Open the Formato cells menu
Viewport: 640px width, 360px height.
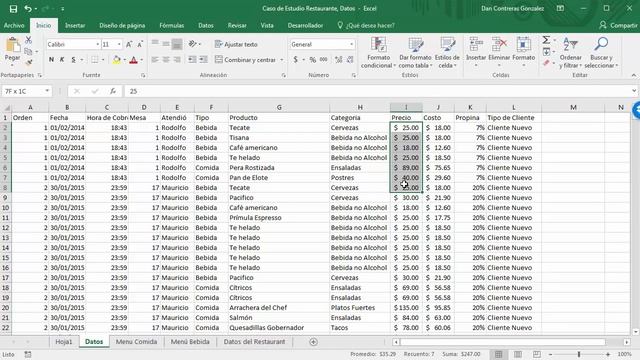pos(524,52)
